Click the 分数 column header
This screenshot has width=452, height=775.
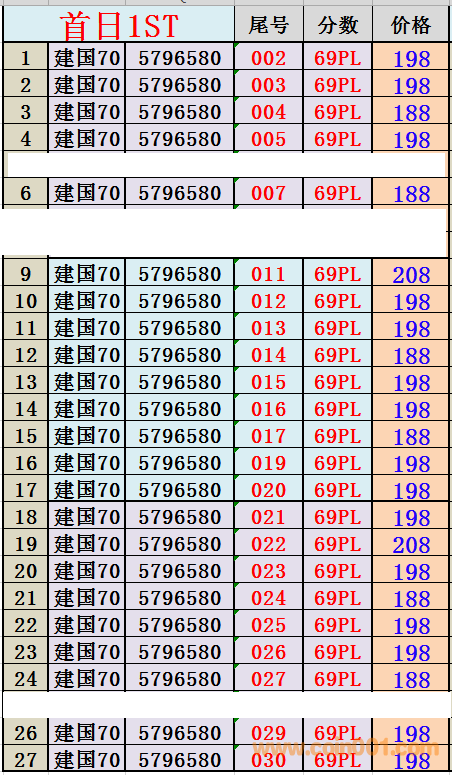click(337, 24)
